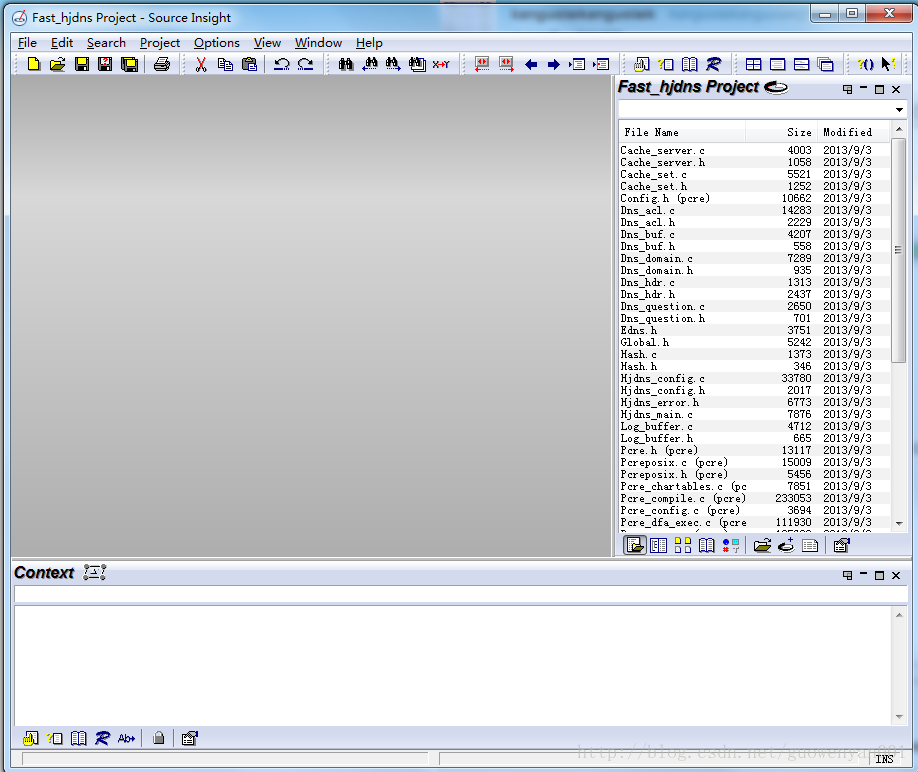This screenshot has width=918, height=772.
Task: Click the Copy toolbar icon
Action: 225,64
